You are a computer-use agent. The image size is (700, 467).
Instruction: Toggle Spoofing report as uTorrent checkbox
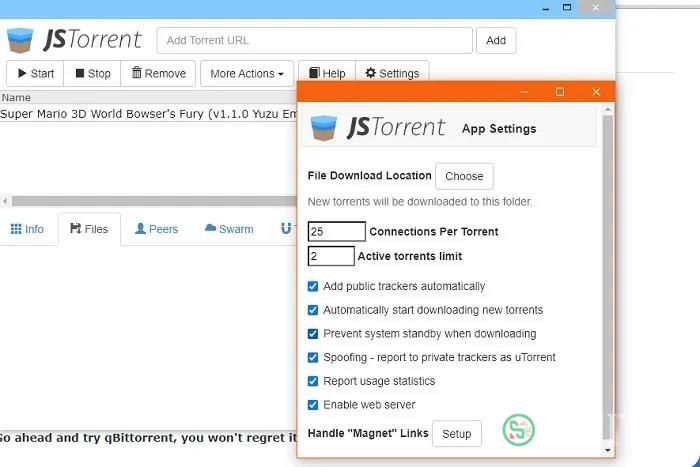coord(313,357)
